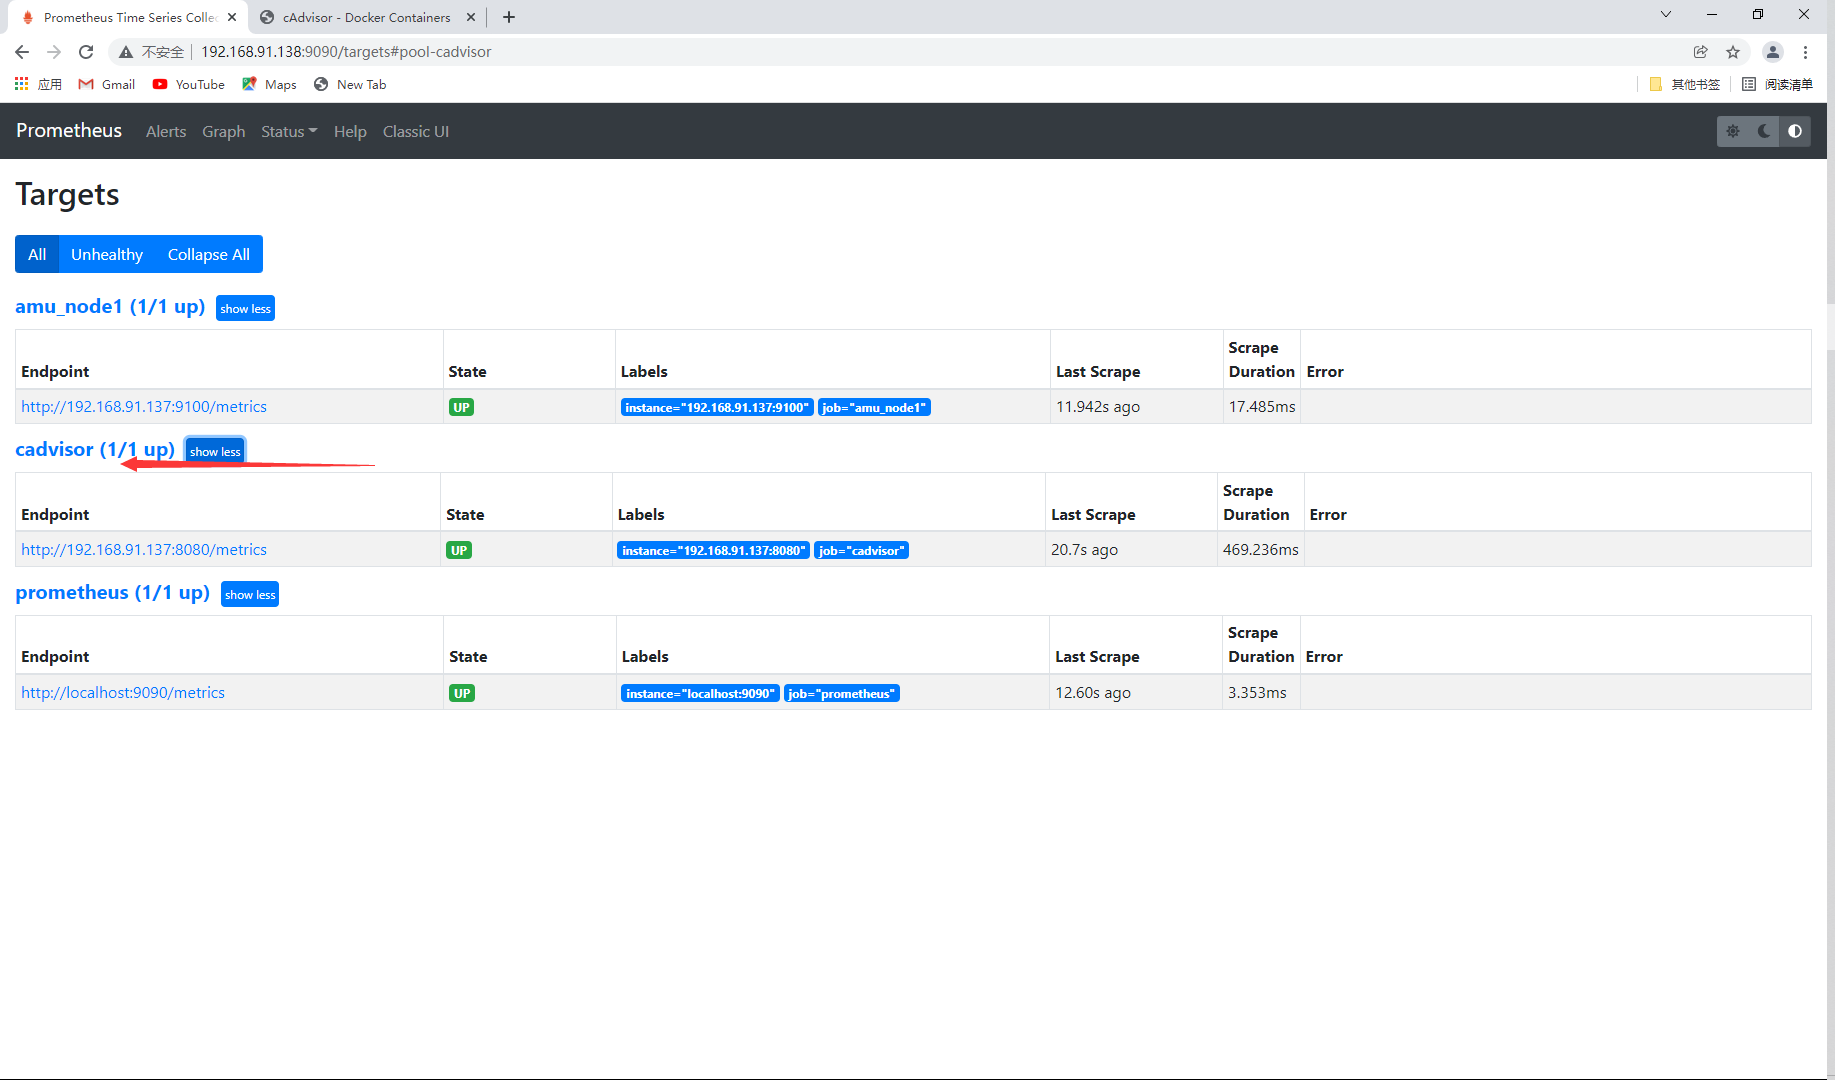Switch to Classic UI
1835x1080 pixels.
[x=416, y=131]
